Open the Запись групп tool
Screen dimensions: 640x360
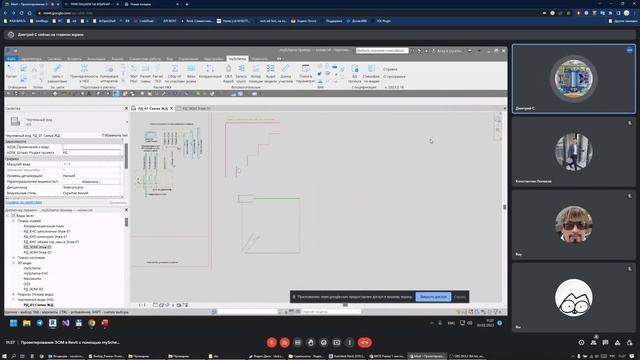point(241,73)
